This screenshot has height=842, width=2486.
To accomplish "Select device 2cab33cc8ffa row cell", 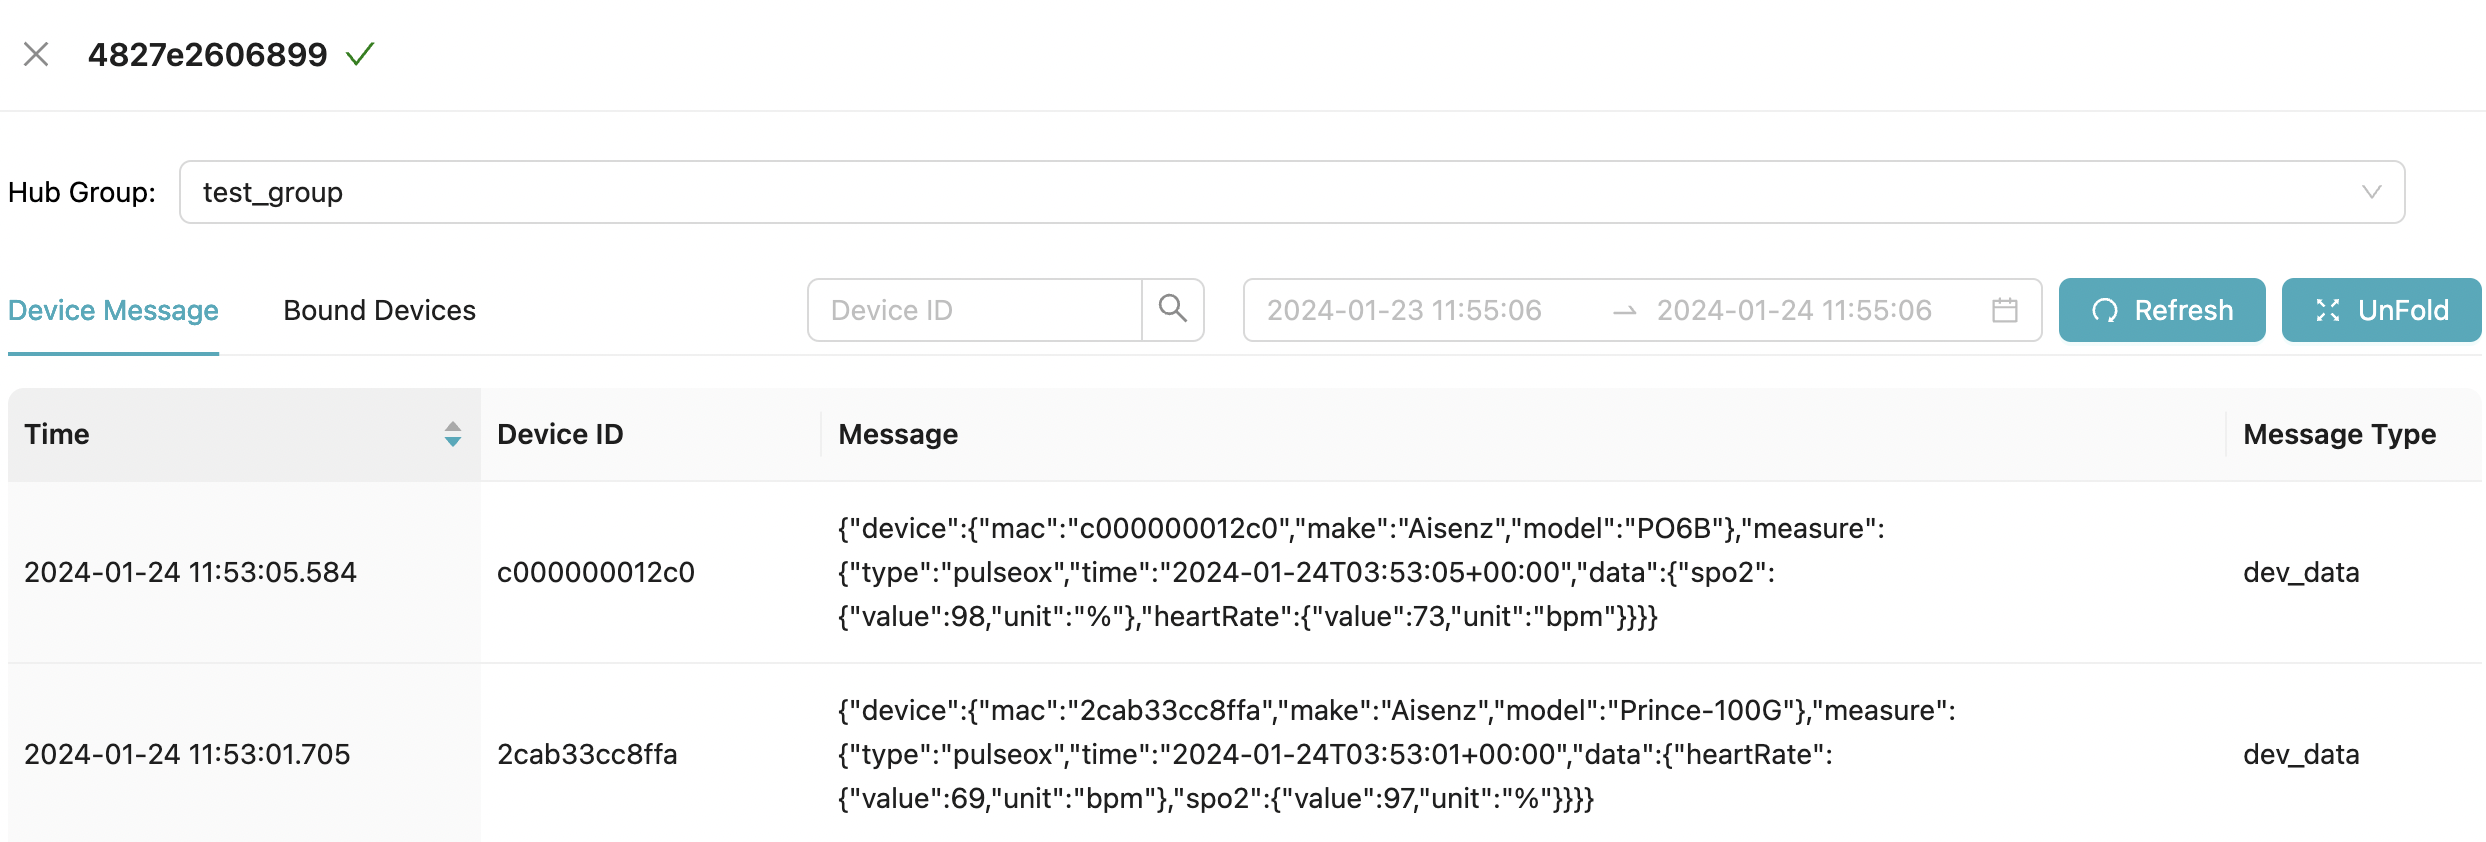I will (587, 754).
